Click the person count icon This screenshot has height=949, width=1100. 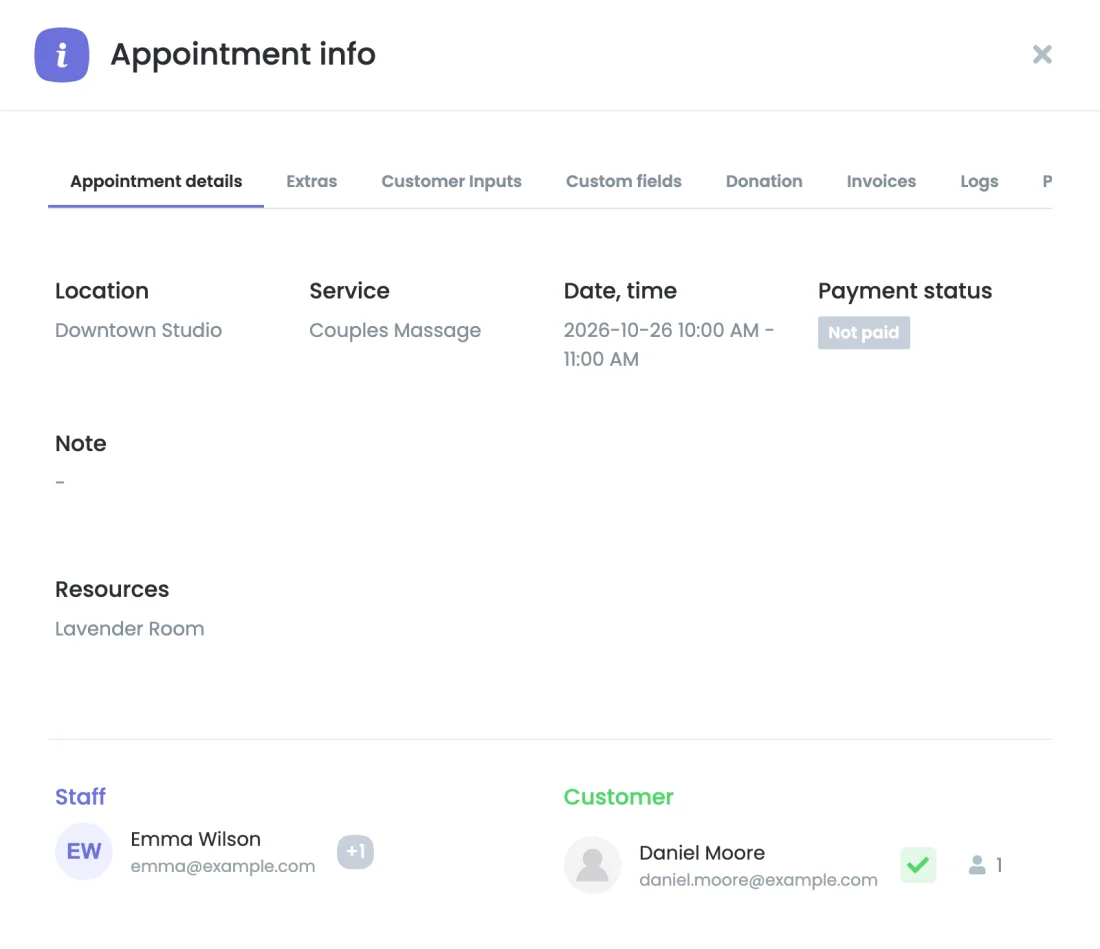click(x=977, y=865)
